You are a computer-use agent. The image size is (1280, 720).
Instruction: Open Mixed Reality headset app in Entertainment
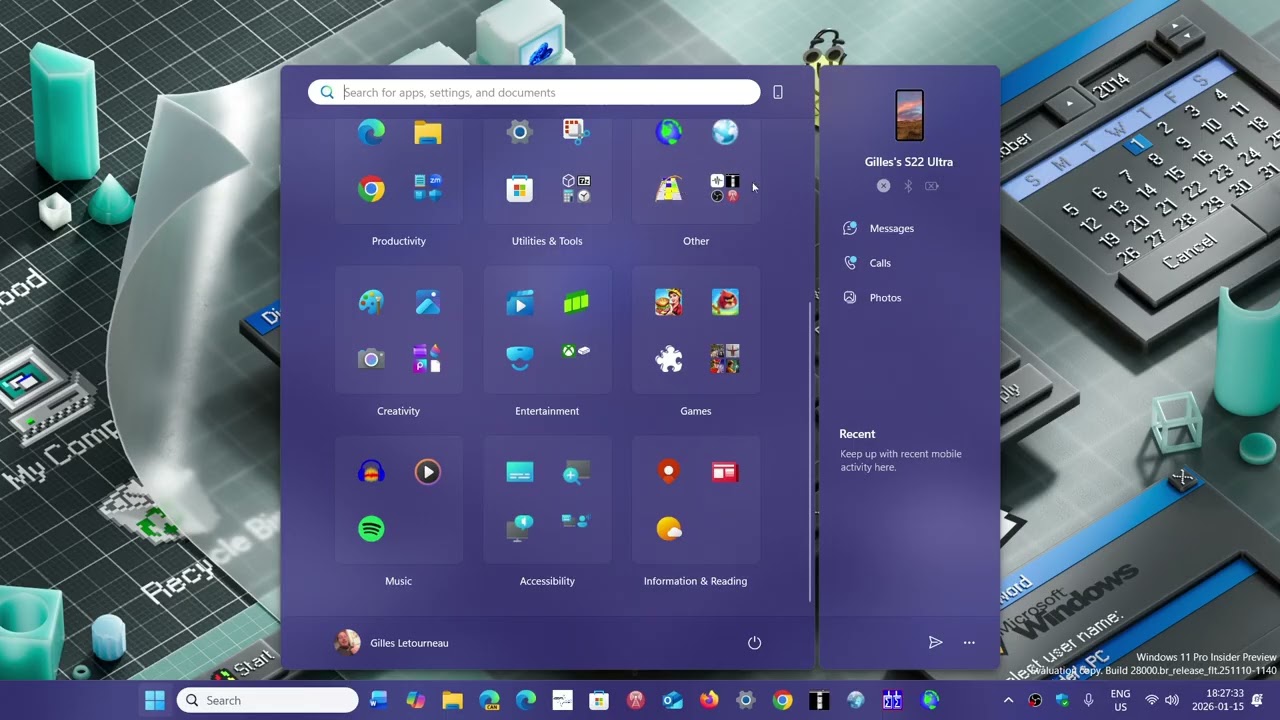pyautogui.click(x=519, y=358)
